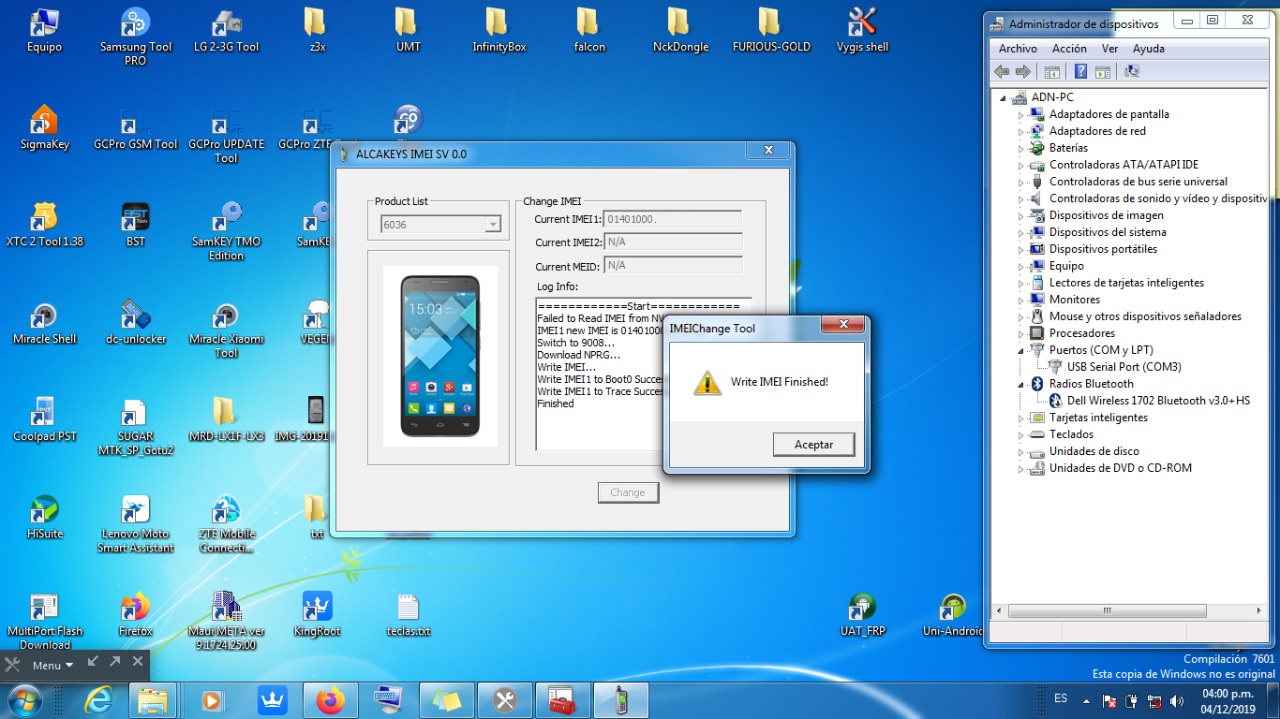
Task: Click the blue Help question mark toolbar icon
Action: (1081, 72)
